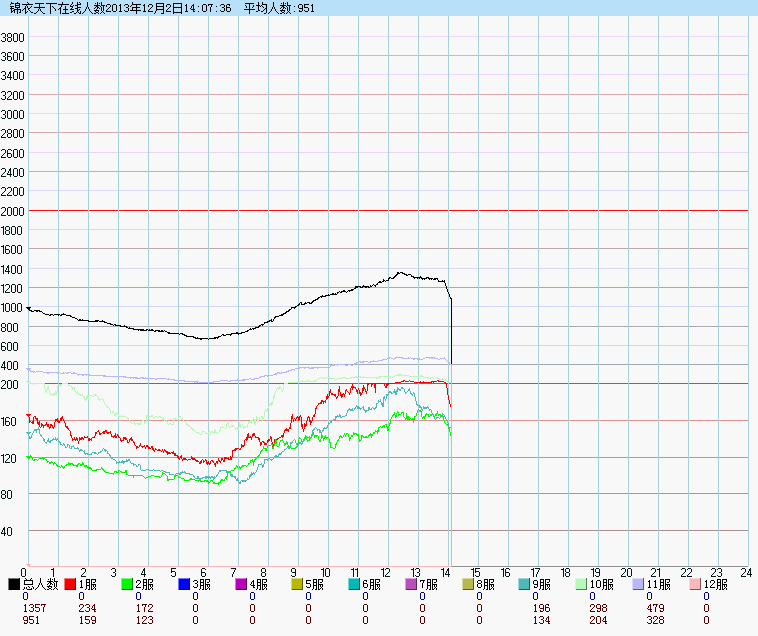Click the 7服 legend label text
The height and width of the screenshot is (636, 758).
tap(430, 584)
